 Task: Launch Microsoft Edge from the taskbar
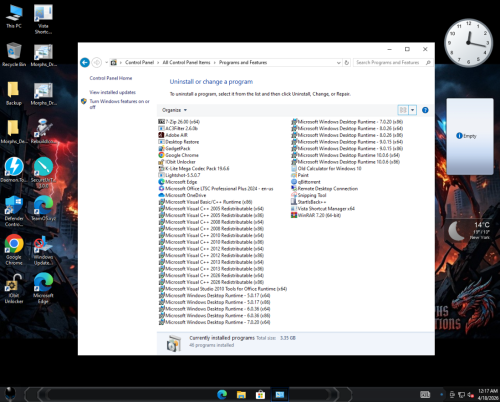point(222,395)
